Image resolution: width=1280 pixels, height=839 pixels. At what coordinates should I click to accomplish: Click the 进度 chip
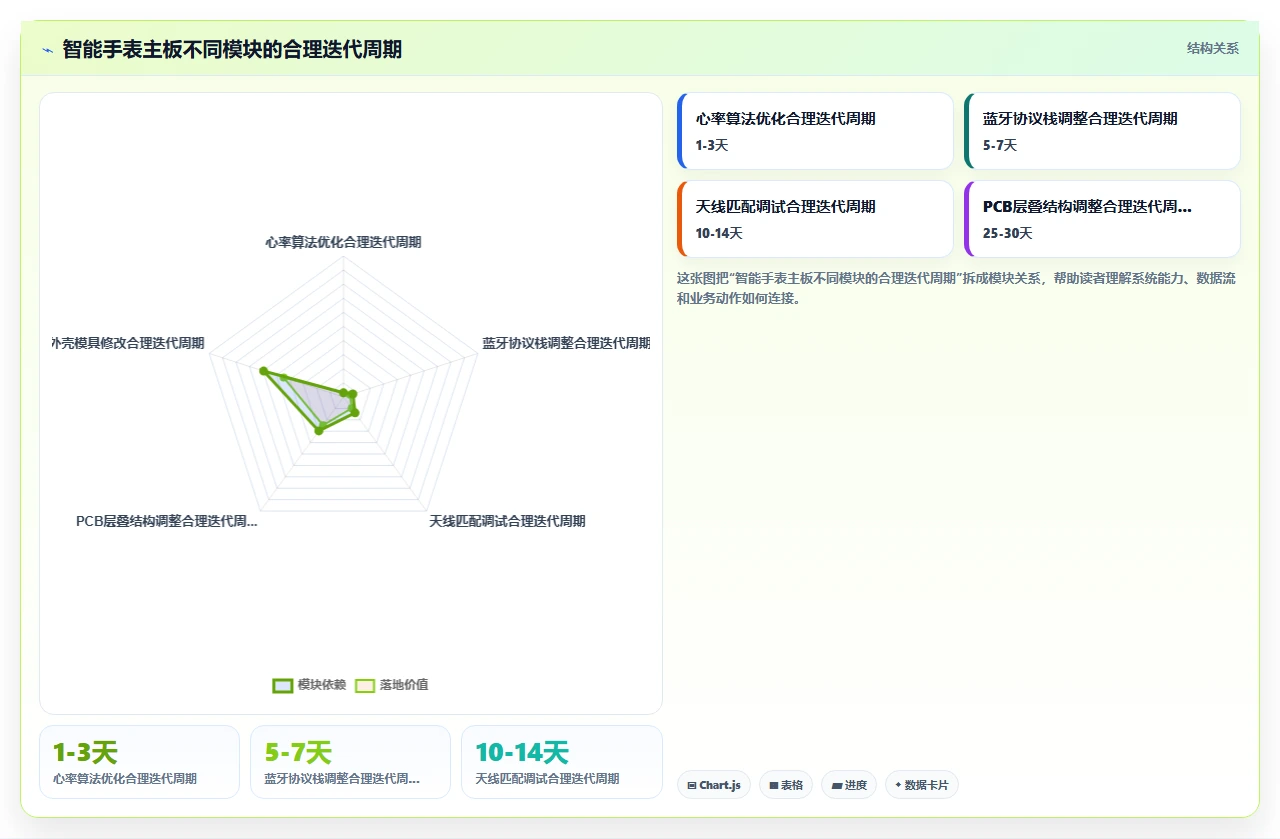coord(849,785)
